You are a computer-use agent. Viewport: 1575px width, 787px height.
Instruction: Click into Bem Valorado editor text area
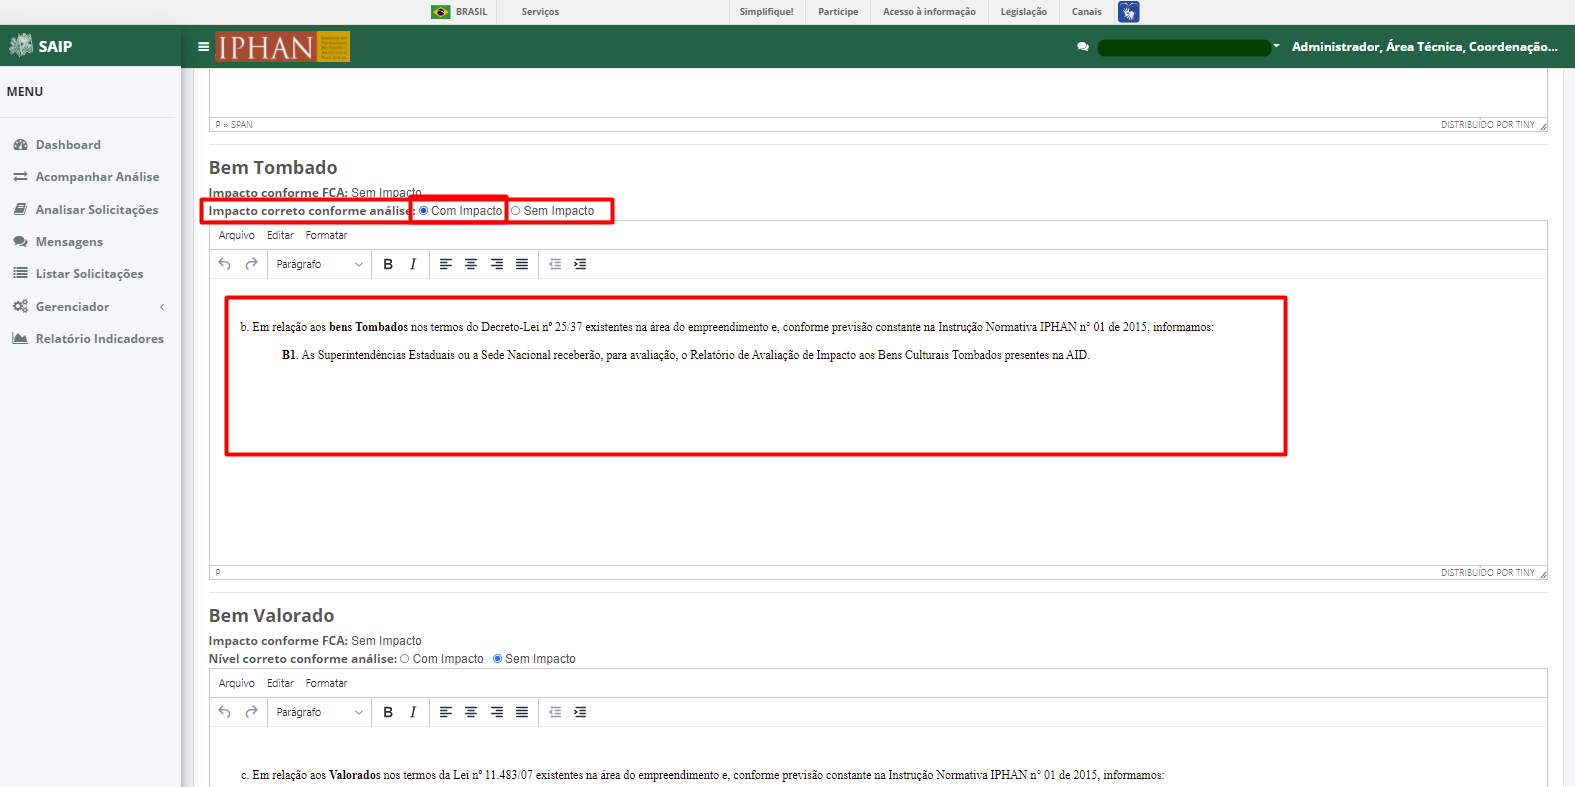pos(878,757)
